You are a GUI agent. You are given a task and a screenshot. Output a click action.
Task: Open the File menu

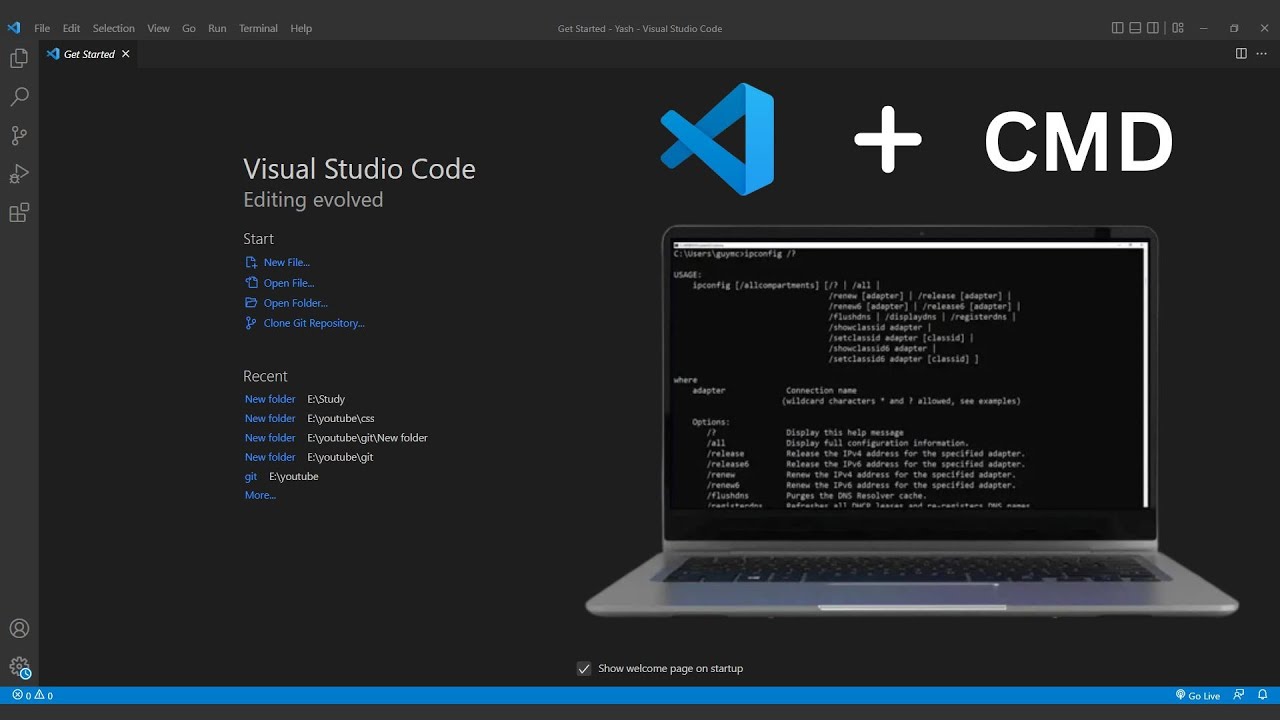pos(42,28)
